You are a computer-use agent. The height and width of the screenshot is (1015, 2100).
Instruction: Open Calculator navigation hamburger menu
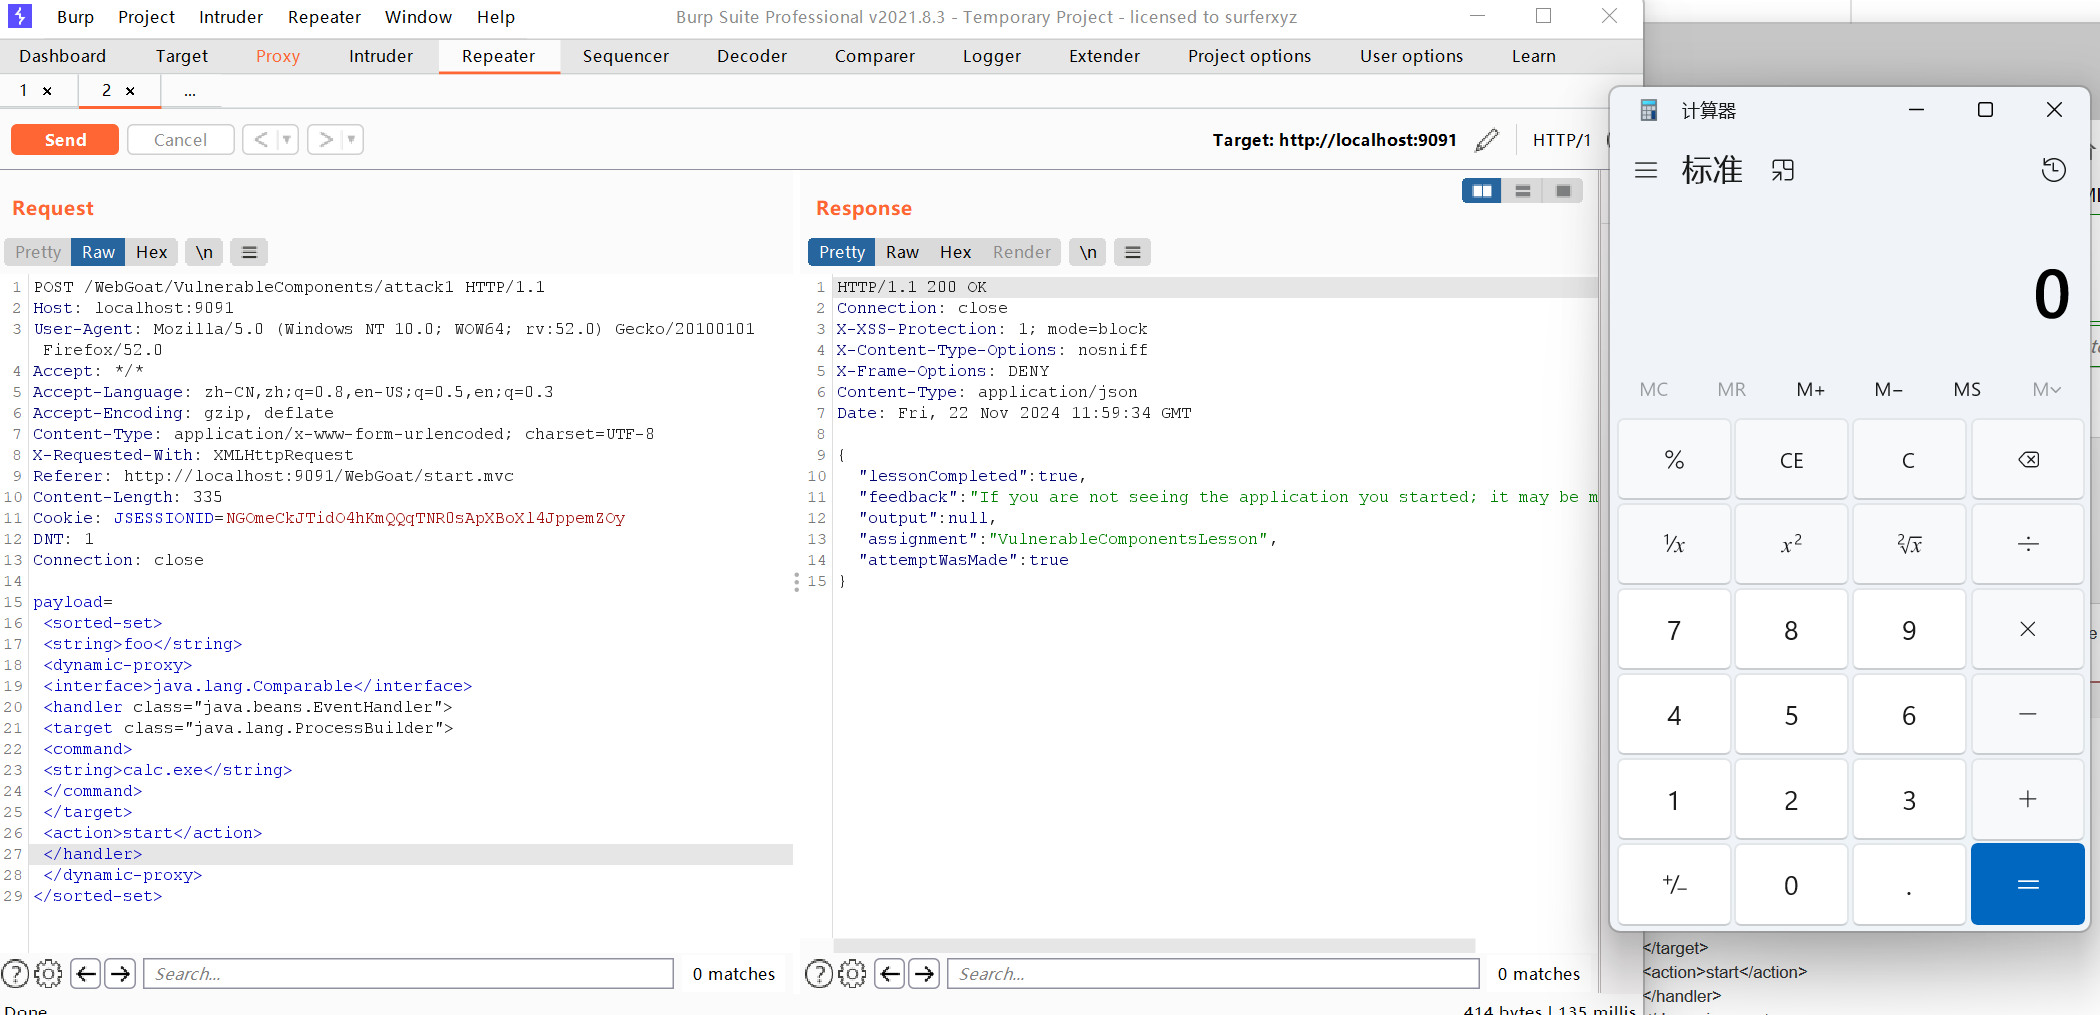point(1646,170)
